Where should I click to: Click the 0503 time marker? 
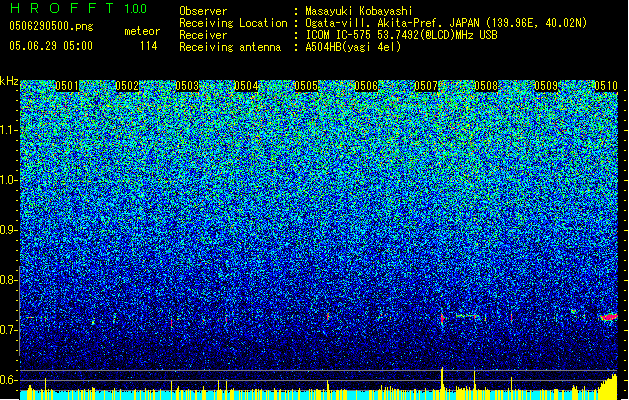point(187,86)
